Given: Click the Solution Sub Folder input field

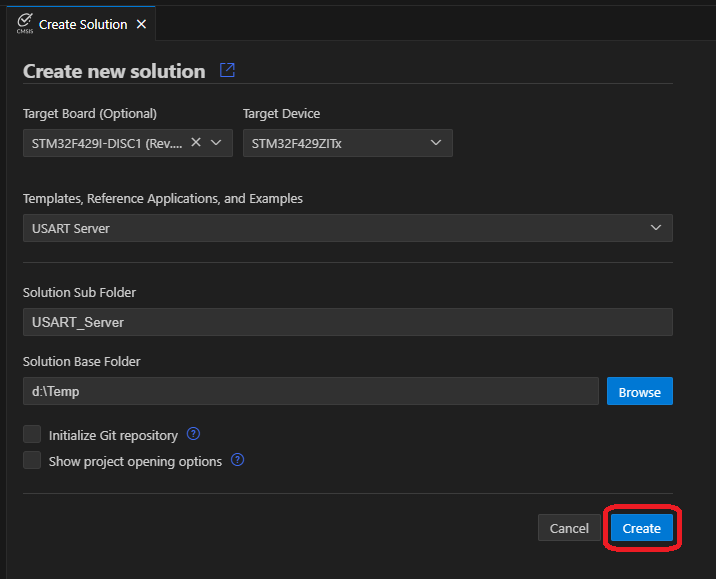Looking at the screenshot, I should click(x=347, y=322).
